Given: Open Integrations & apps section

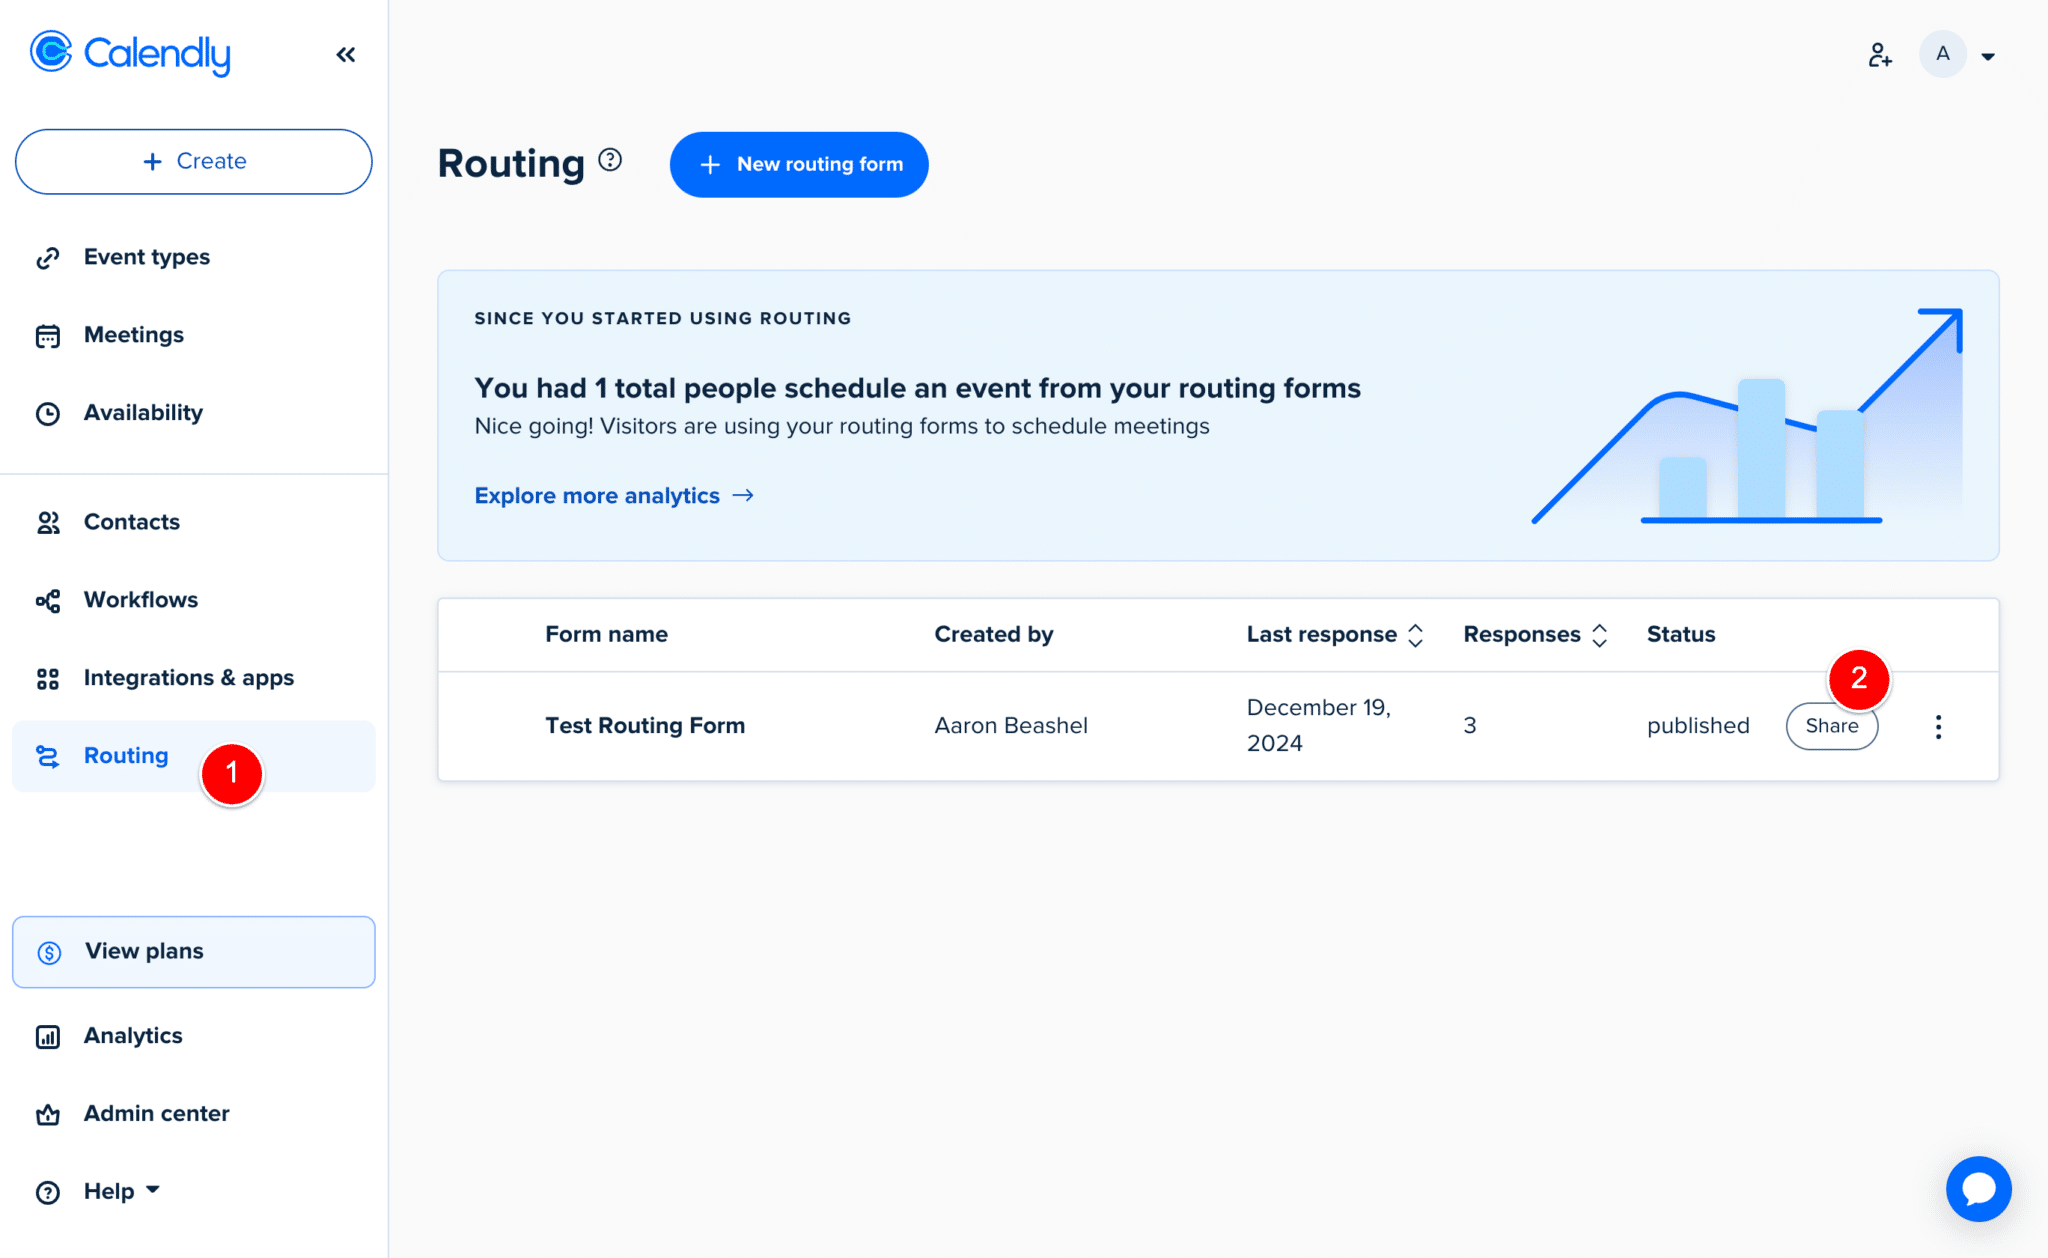Looking at the screenshot, I should tap(188, 678).
